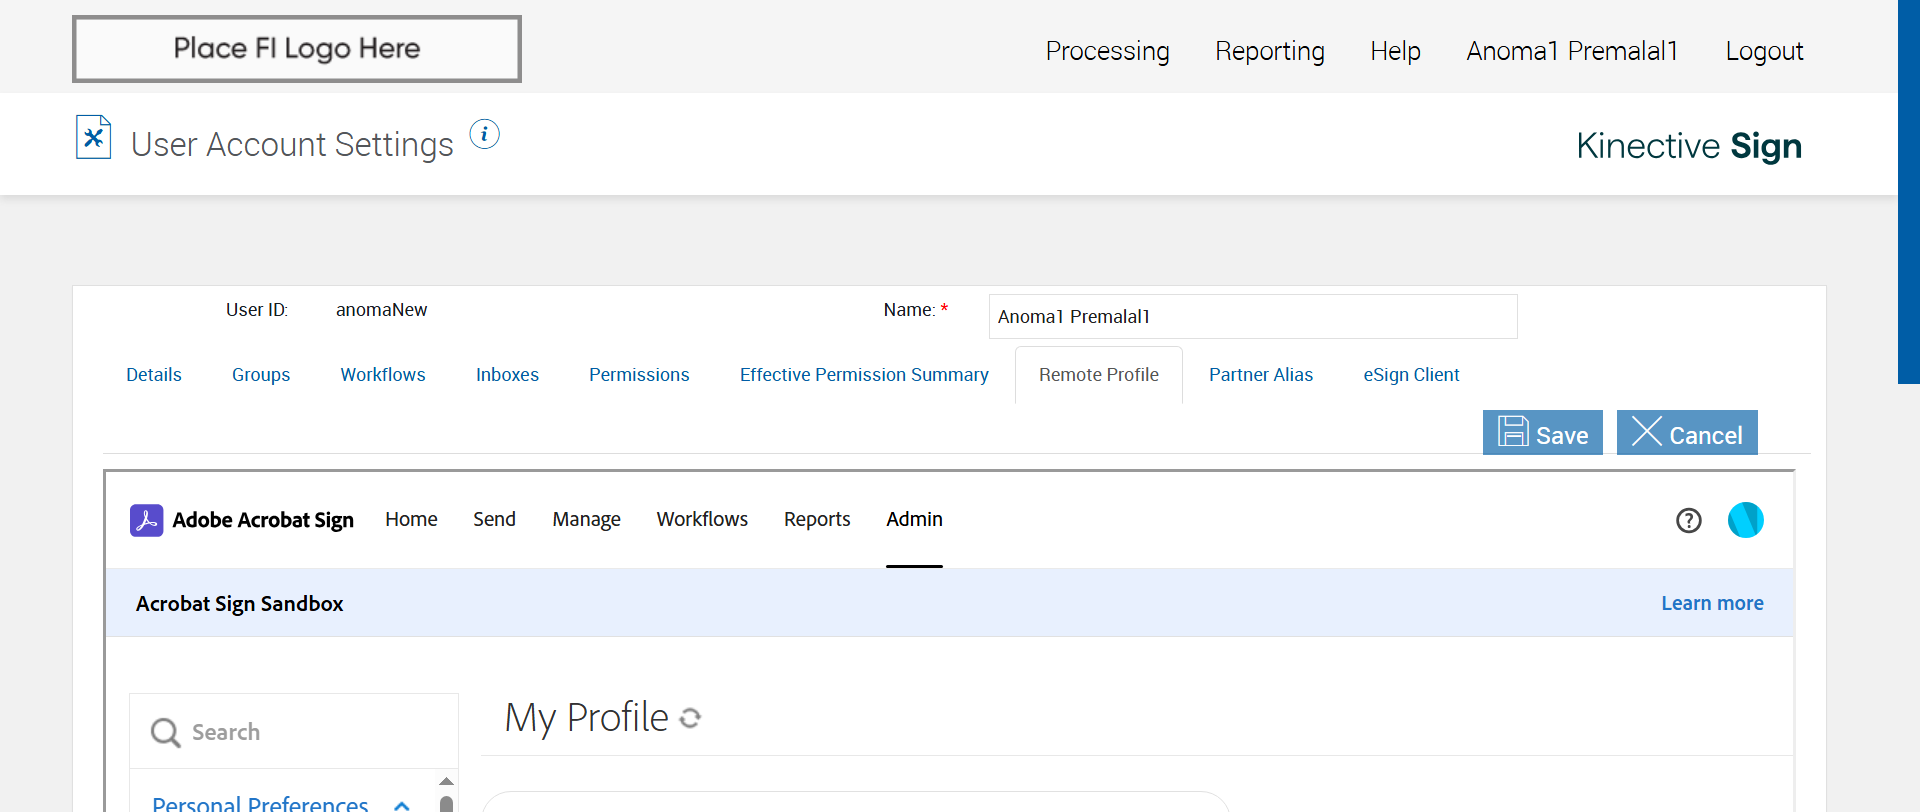The height and width of the screenshot is (812, 1920).
Task: Open the Acrobat Sign user avatar menu
Action: click(x=1746, y=520)
